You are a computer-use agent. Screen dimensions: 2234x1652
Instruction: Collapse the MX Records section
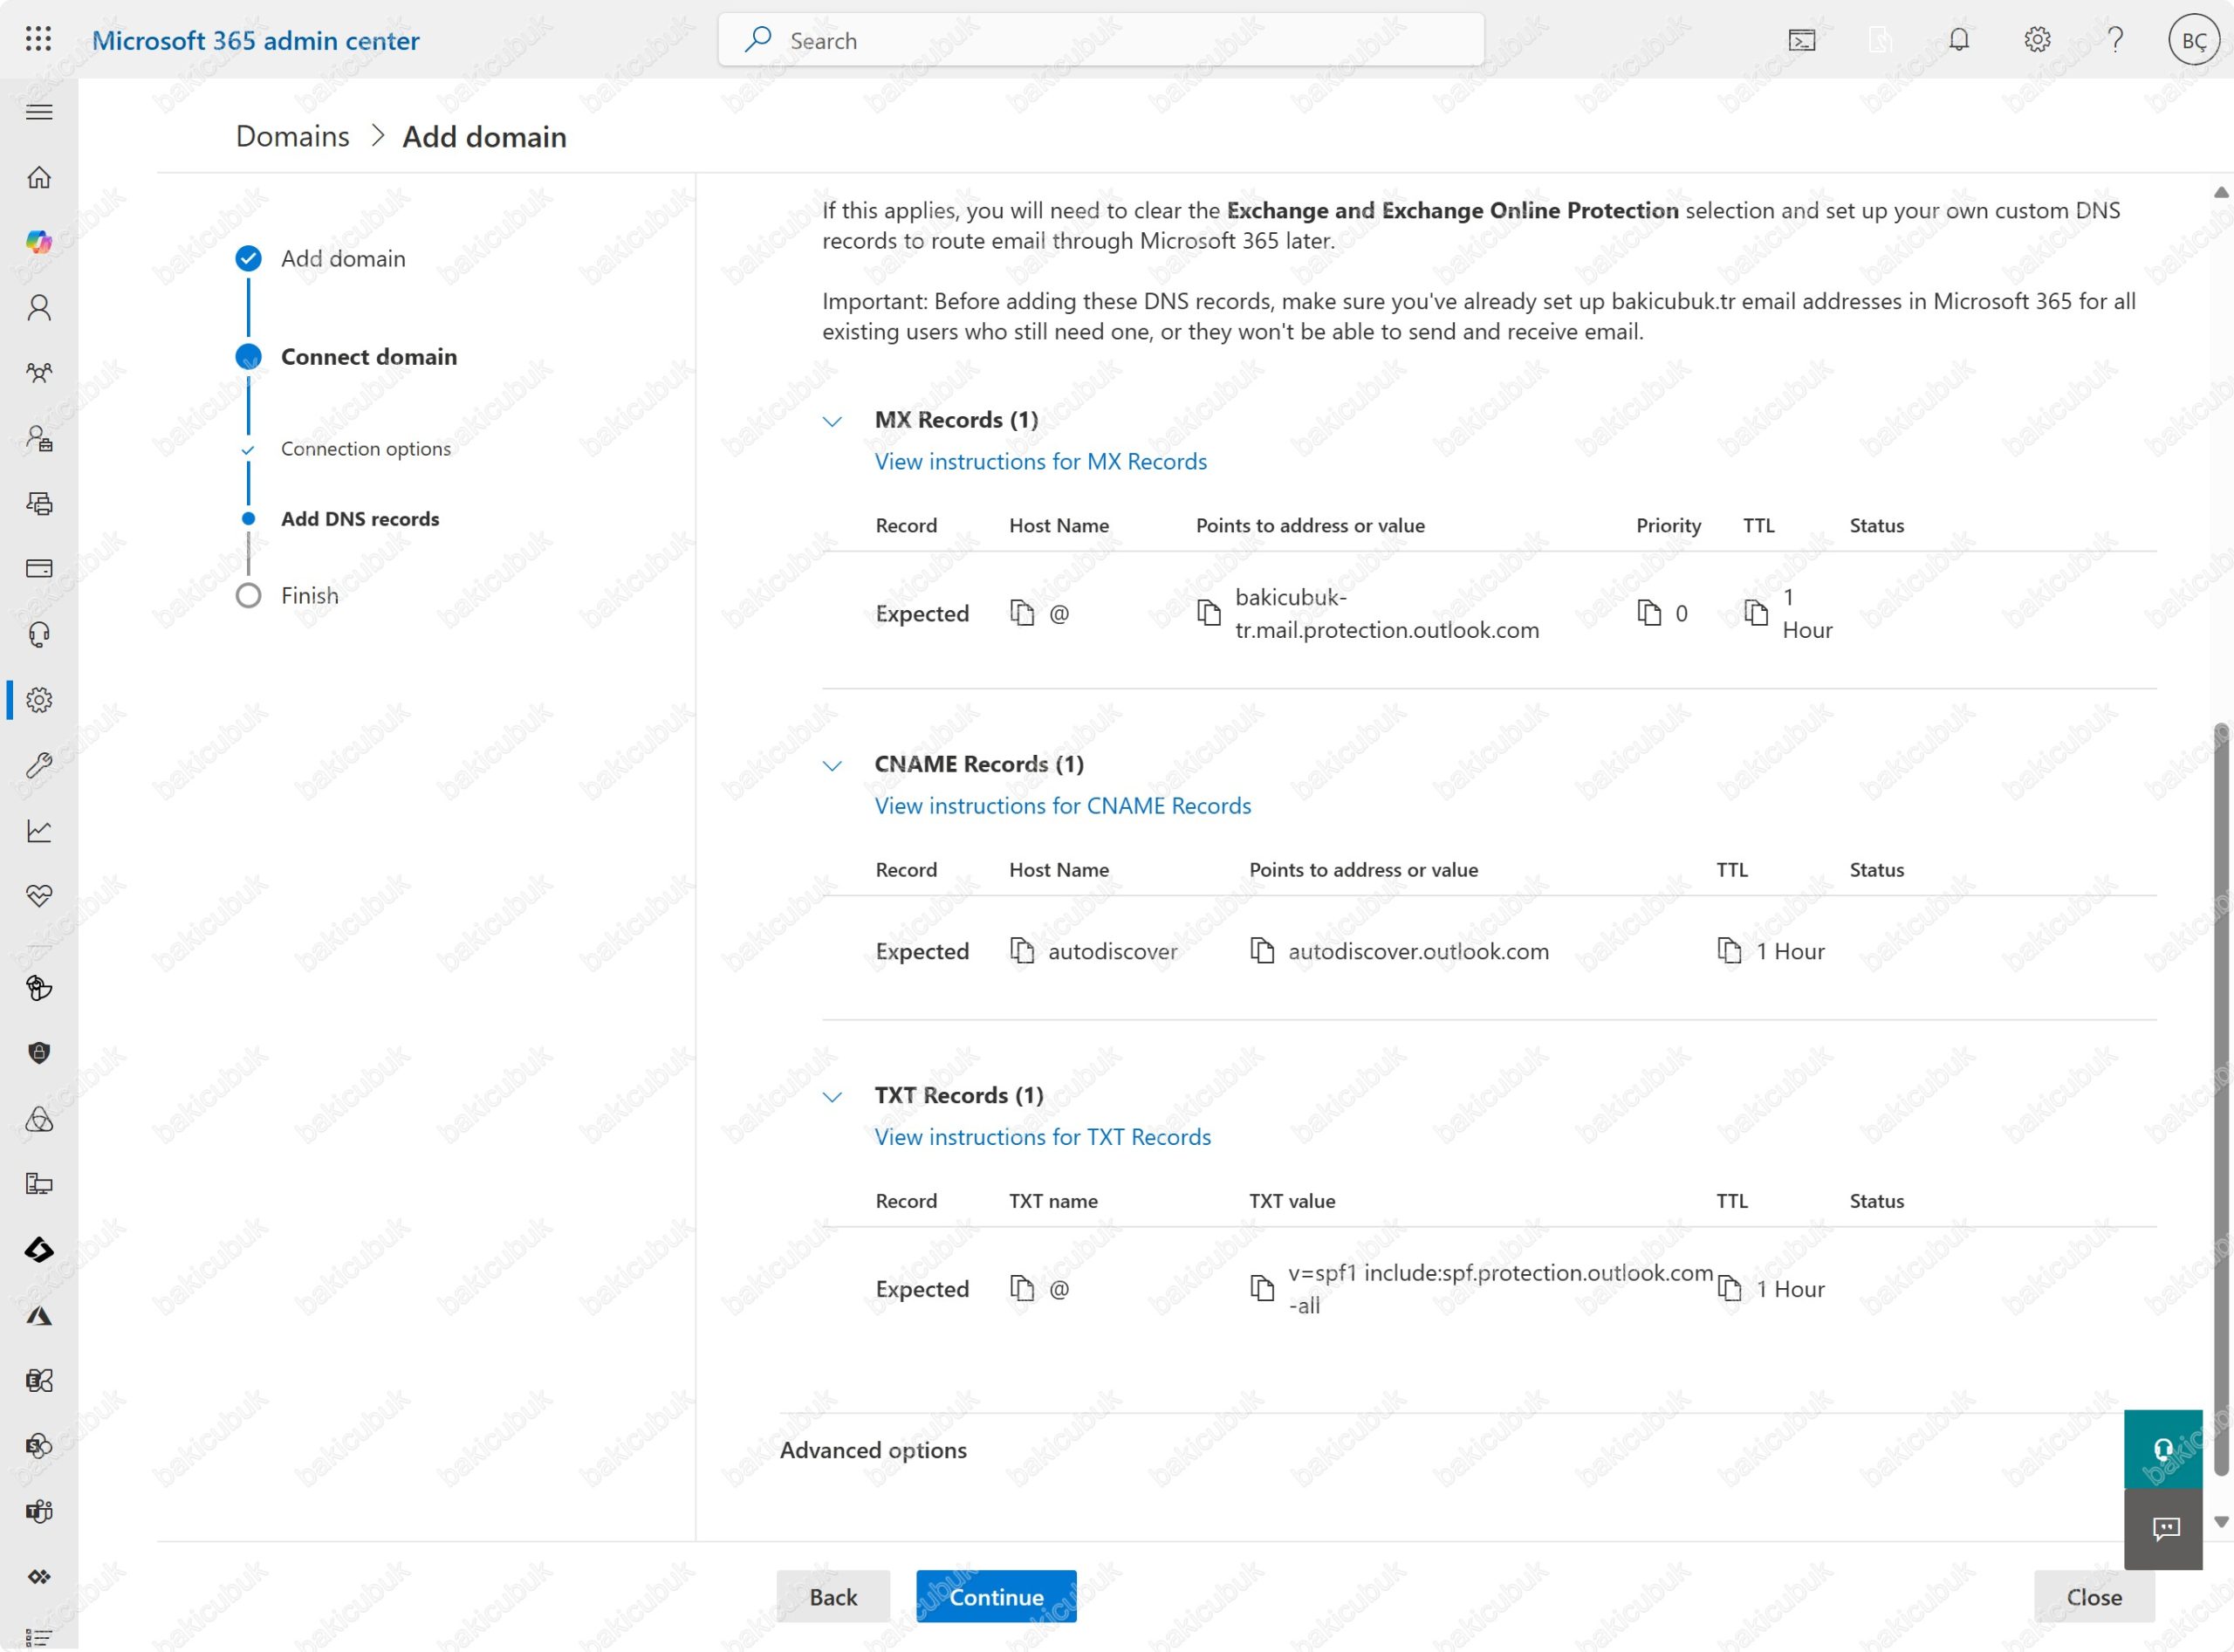(832, 421)
